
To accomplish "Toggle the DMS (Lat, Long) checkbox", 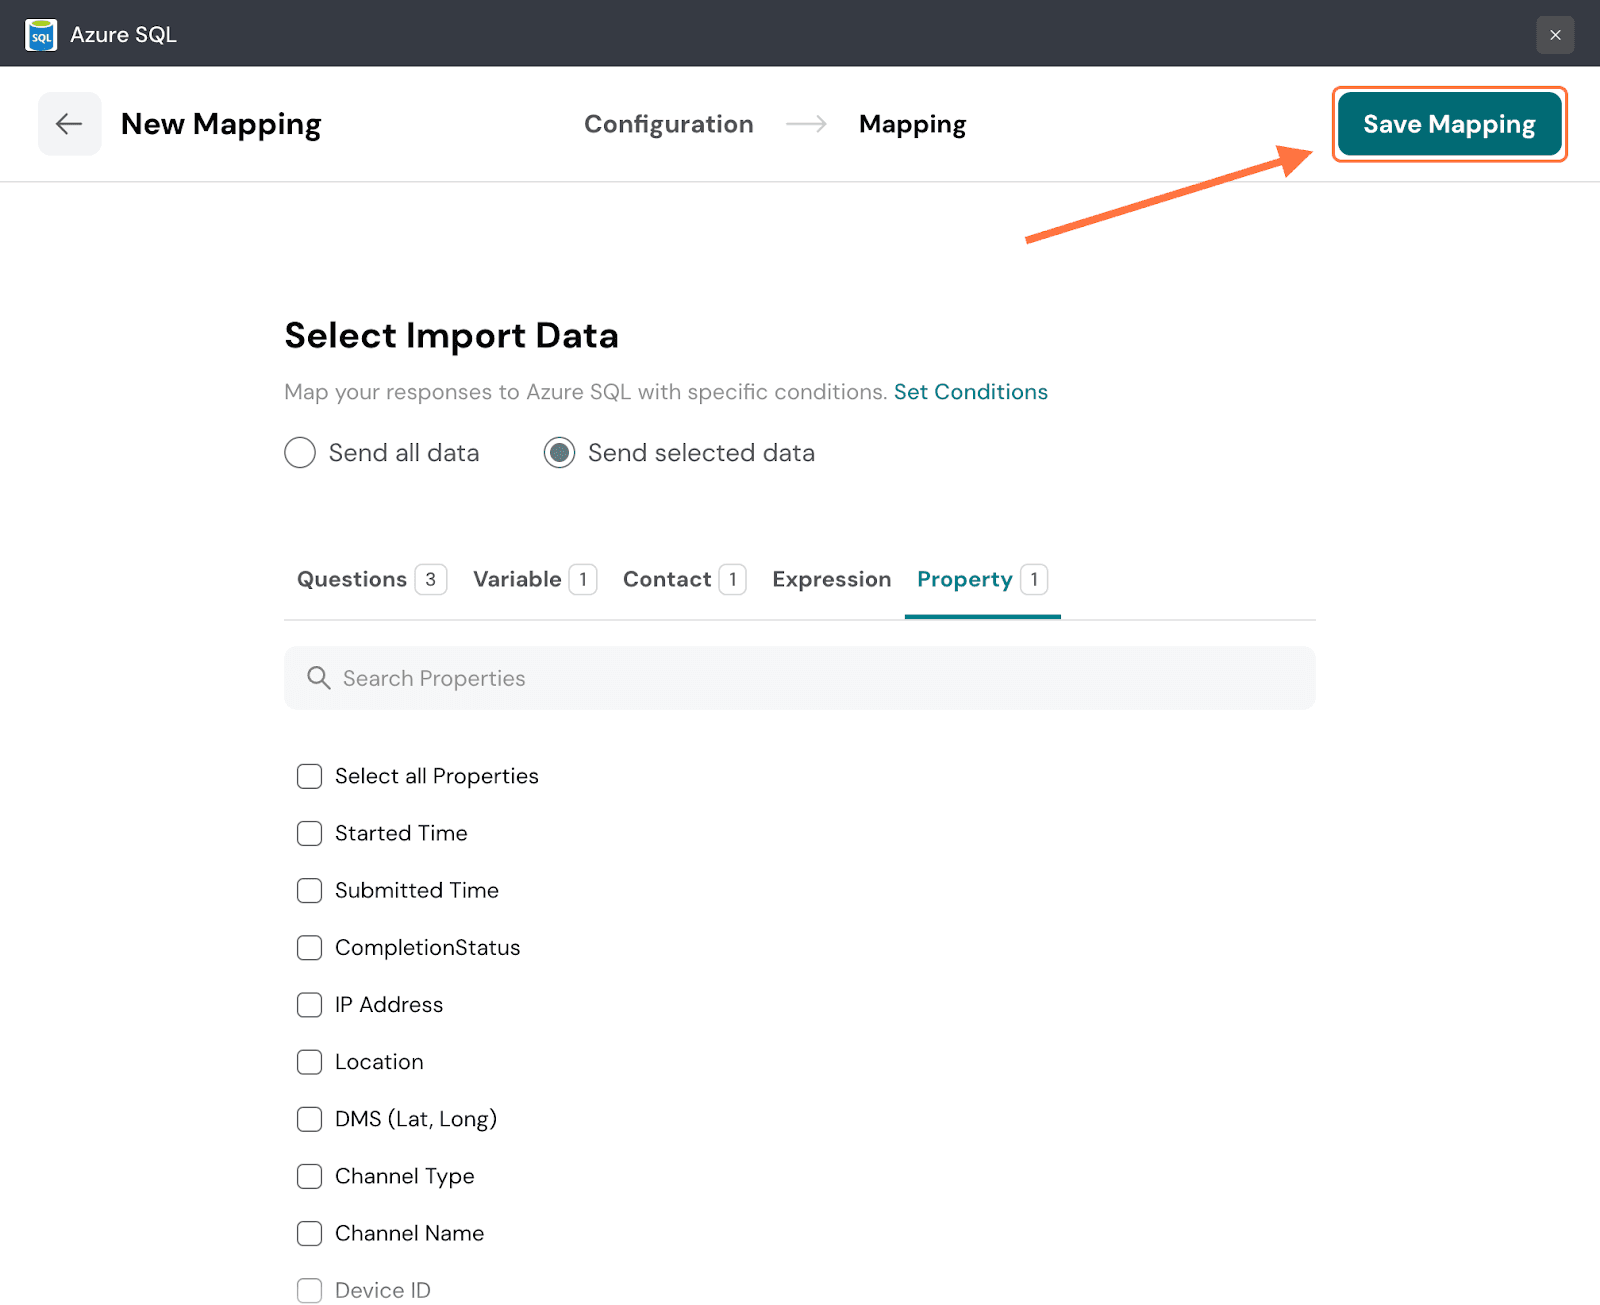I will coord(310,1119).
